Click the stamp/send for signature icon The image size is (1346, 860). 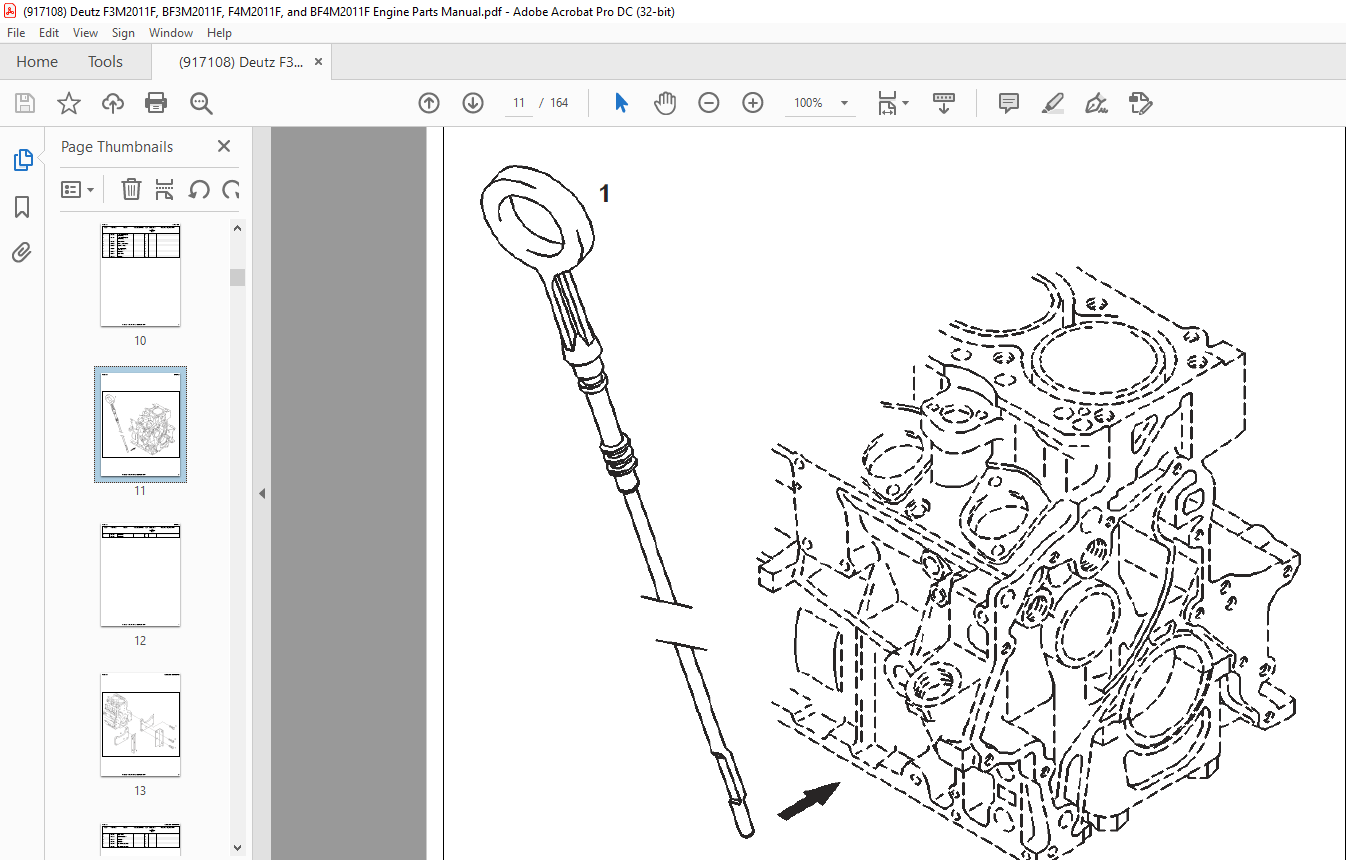1141,103
